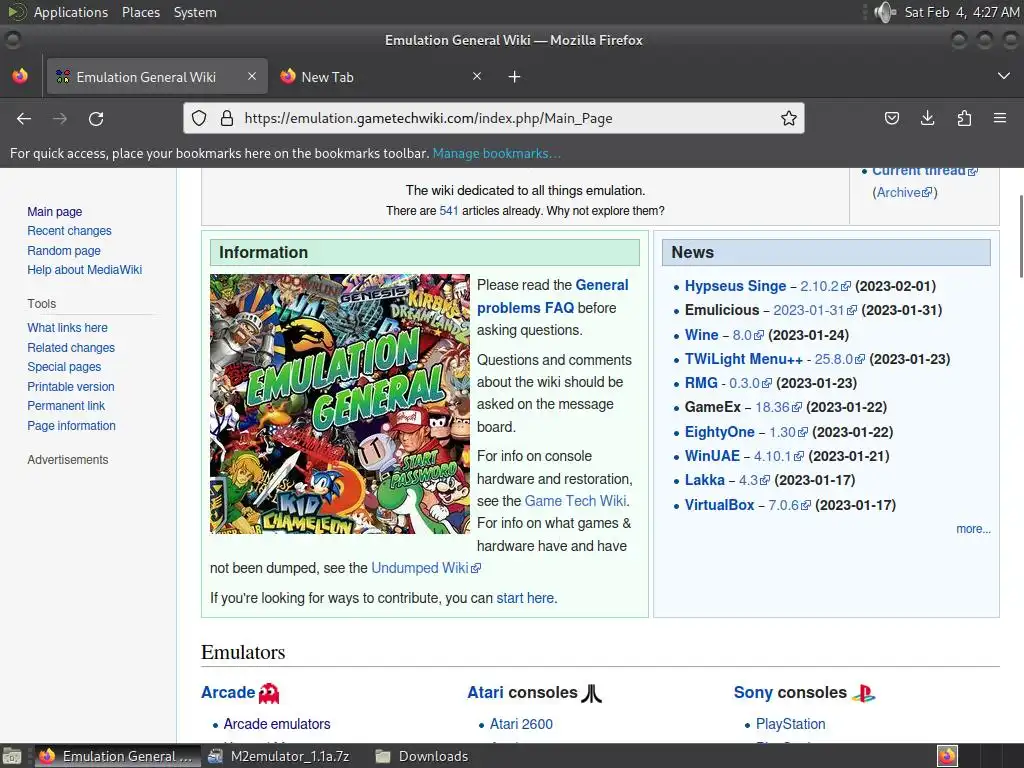Open the Save to Pocket icon
The width and height of the screenshot is (1024, 768).
[x=891, y=118]
